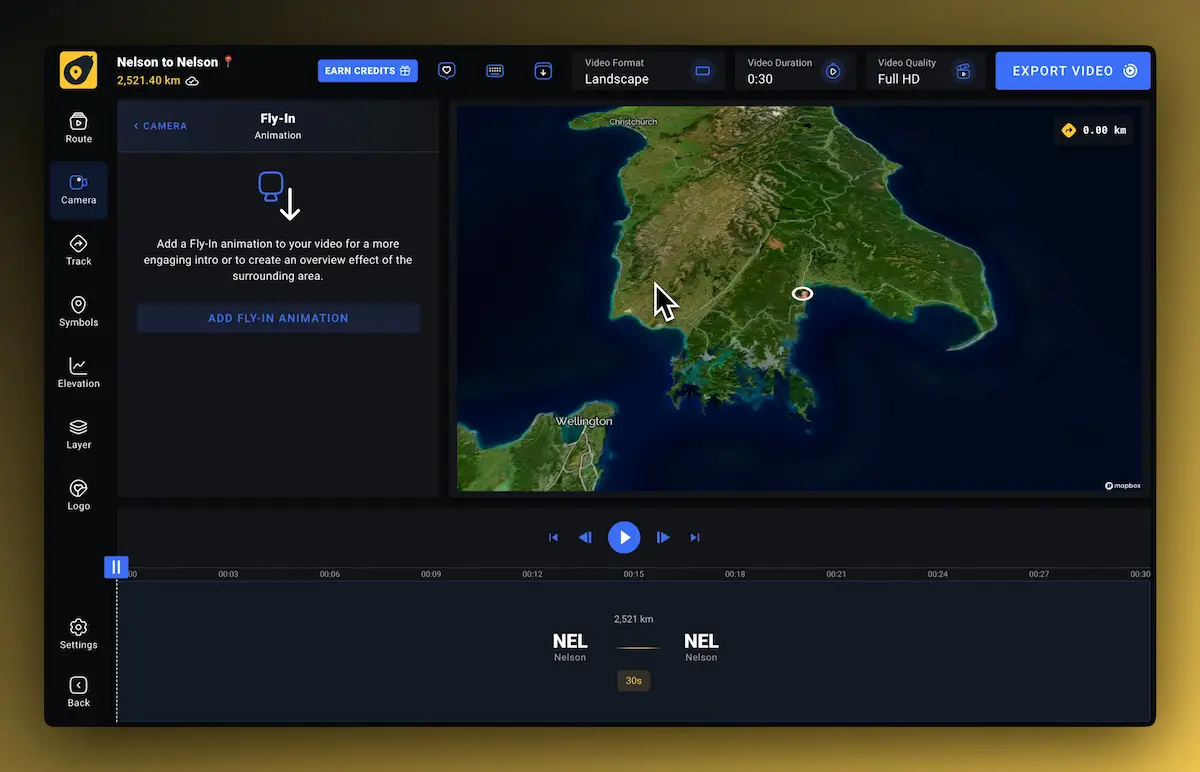Click the heart favorites icon in top bar
Screen dimensions: 1200x772
pos(447,71)
